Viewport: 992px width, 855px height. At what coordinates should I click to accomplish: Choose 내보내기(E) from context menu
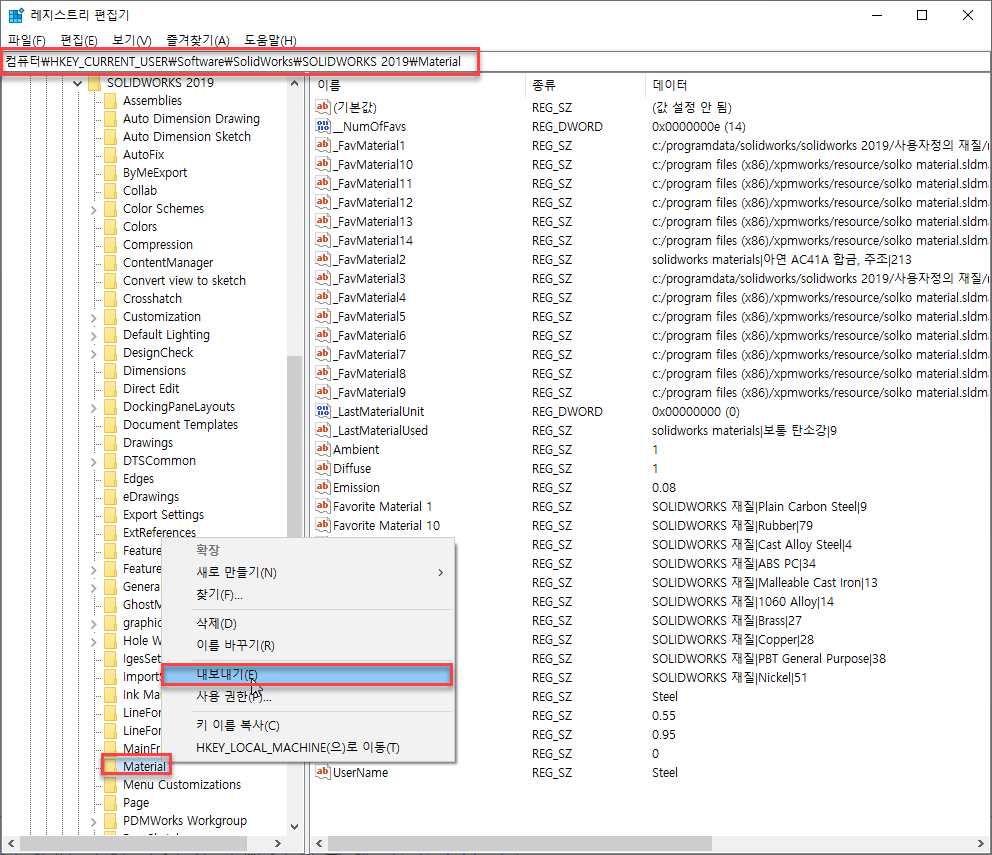pyautogui.click(x=307, y=675)
